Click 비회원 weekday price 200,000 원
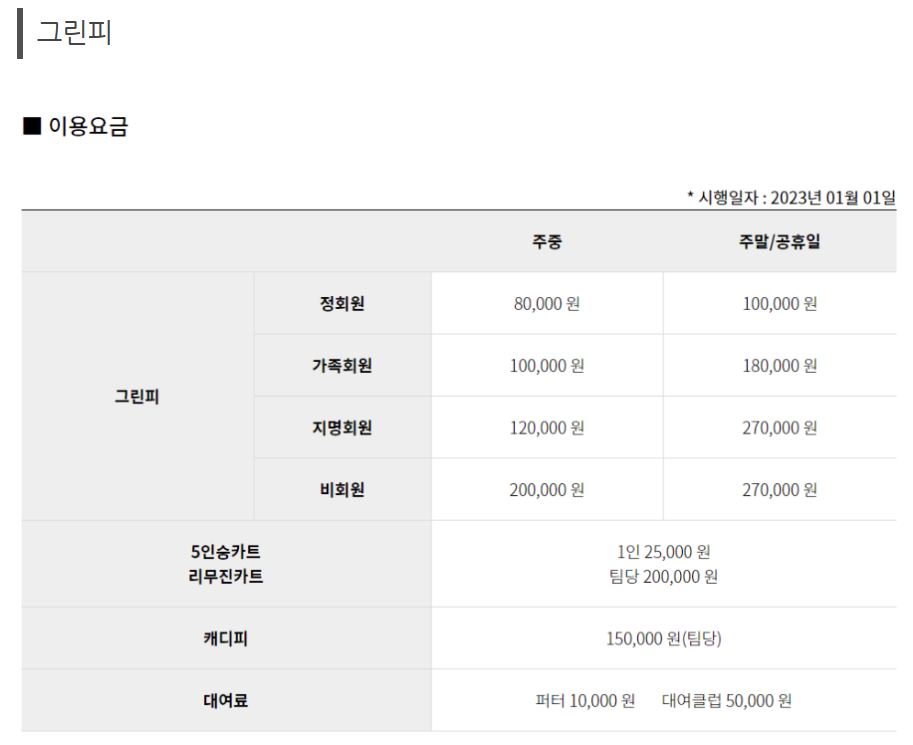The height and width of the screenshot is (745, 913). (547, 490)
